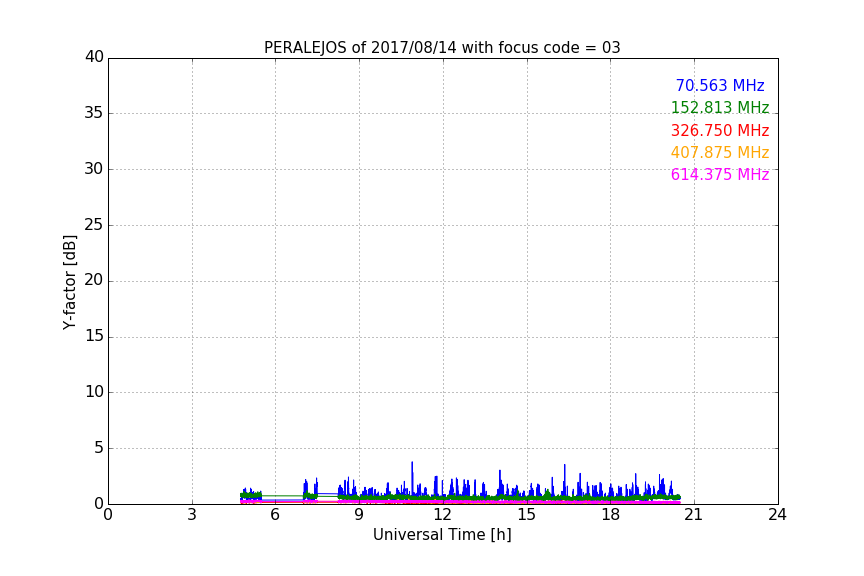The height and width of the screenshot is (576, 864).
Task: Click the y-axis tick label 30
Action: click(x=94, y=169)
